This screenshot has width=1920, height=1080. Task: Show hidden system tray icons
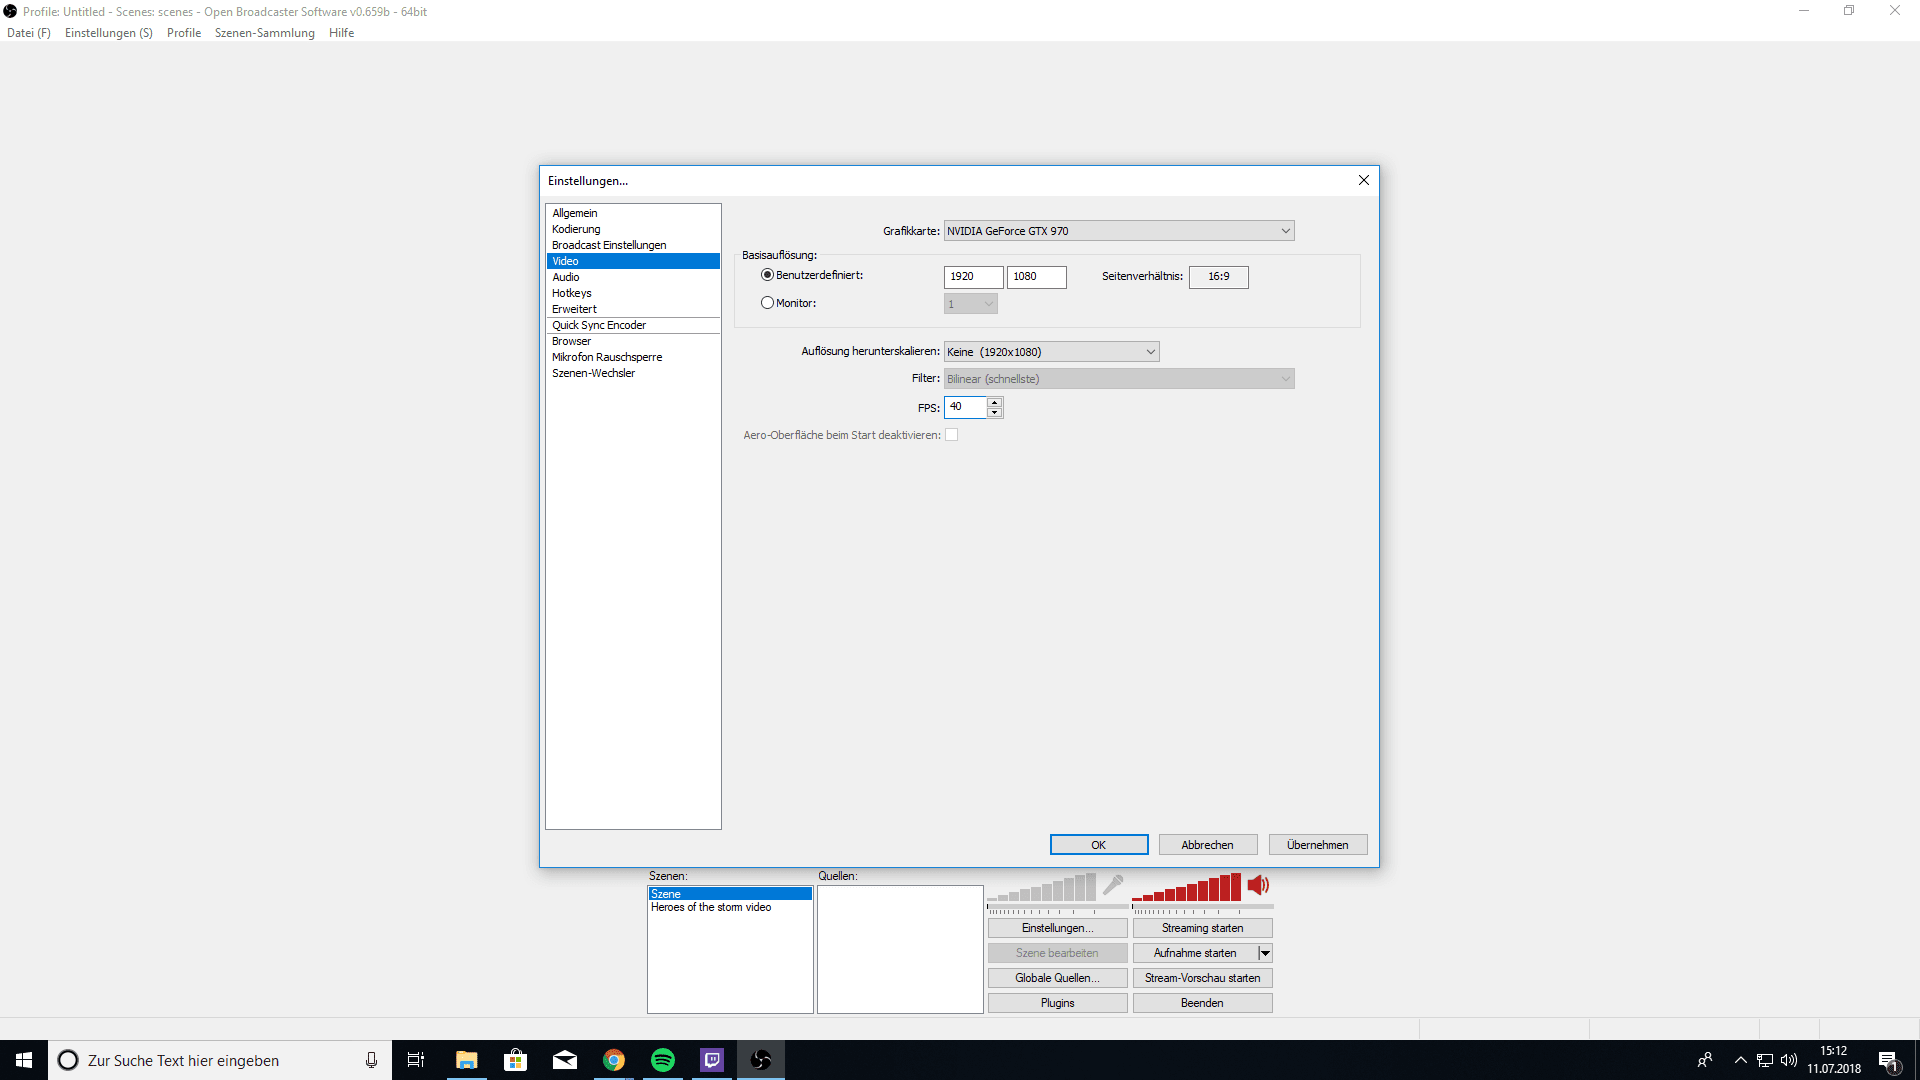click(x=1741, y=1060)
